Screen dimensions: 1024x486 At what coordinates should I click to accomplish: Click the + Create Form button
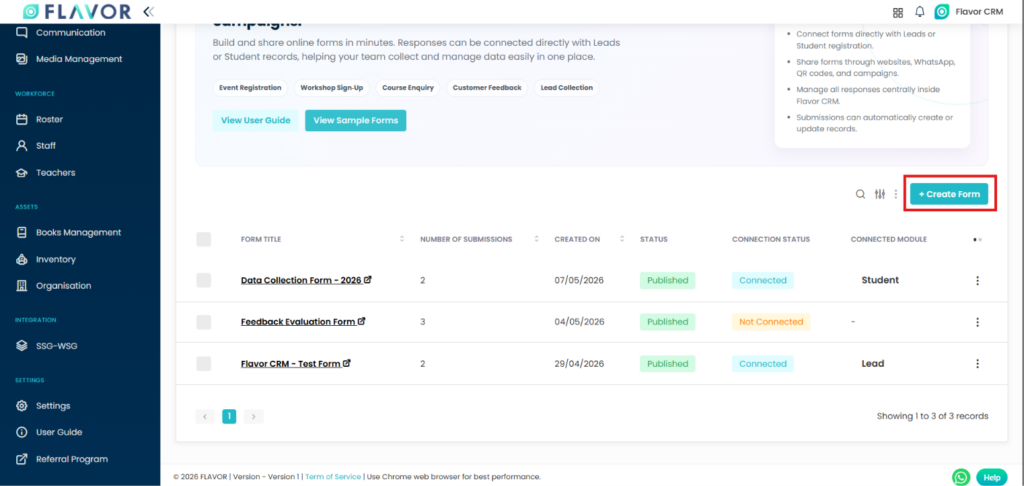pos(949,194)
